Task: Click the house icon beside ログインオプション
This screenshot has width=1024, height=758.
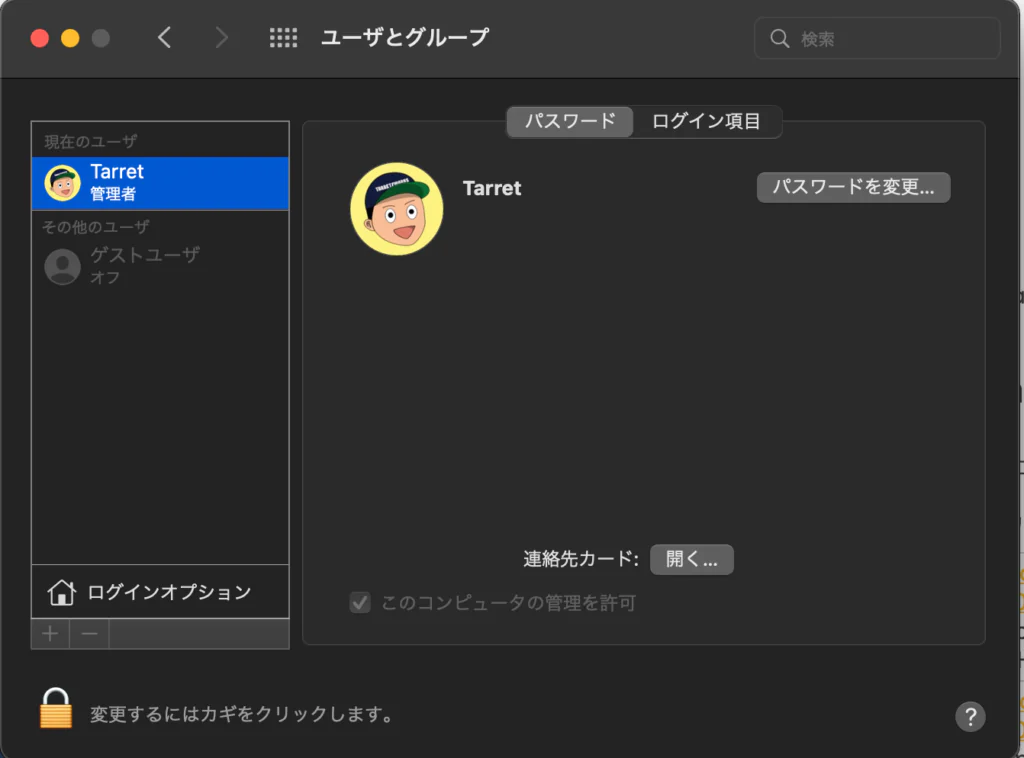Action: pyautogui.click(x=61, y=592)
